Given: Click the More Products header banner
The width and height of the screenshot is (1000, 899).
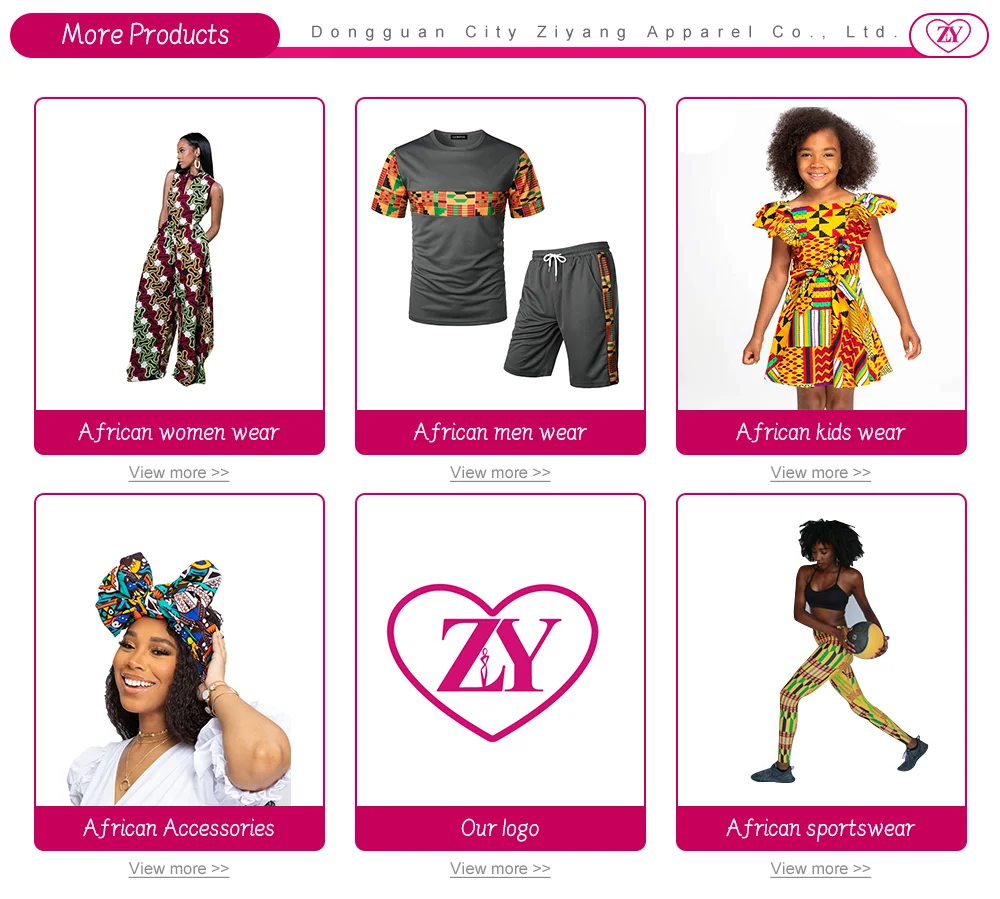Looking at the screenshot, I should coord(145,34).
